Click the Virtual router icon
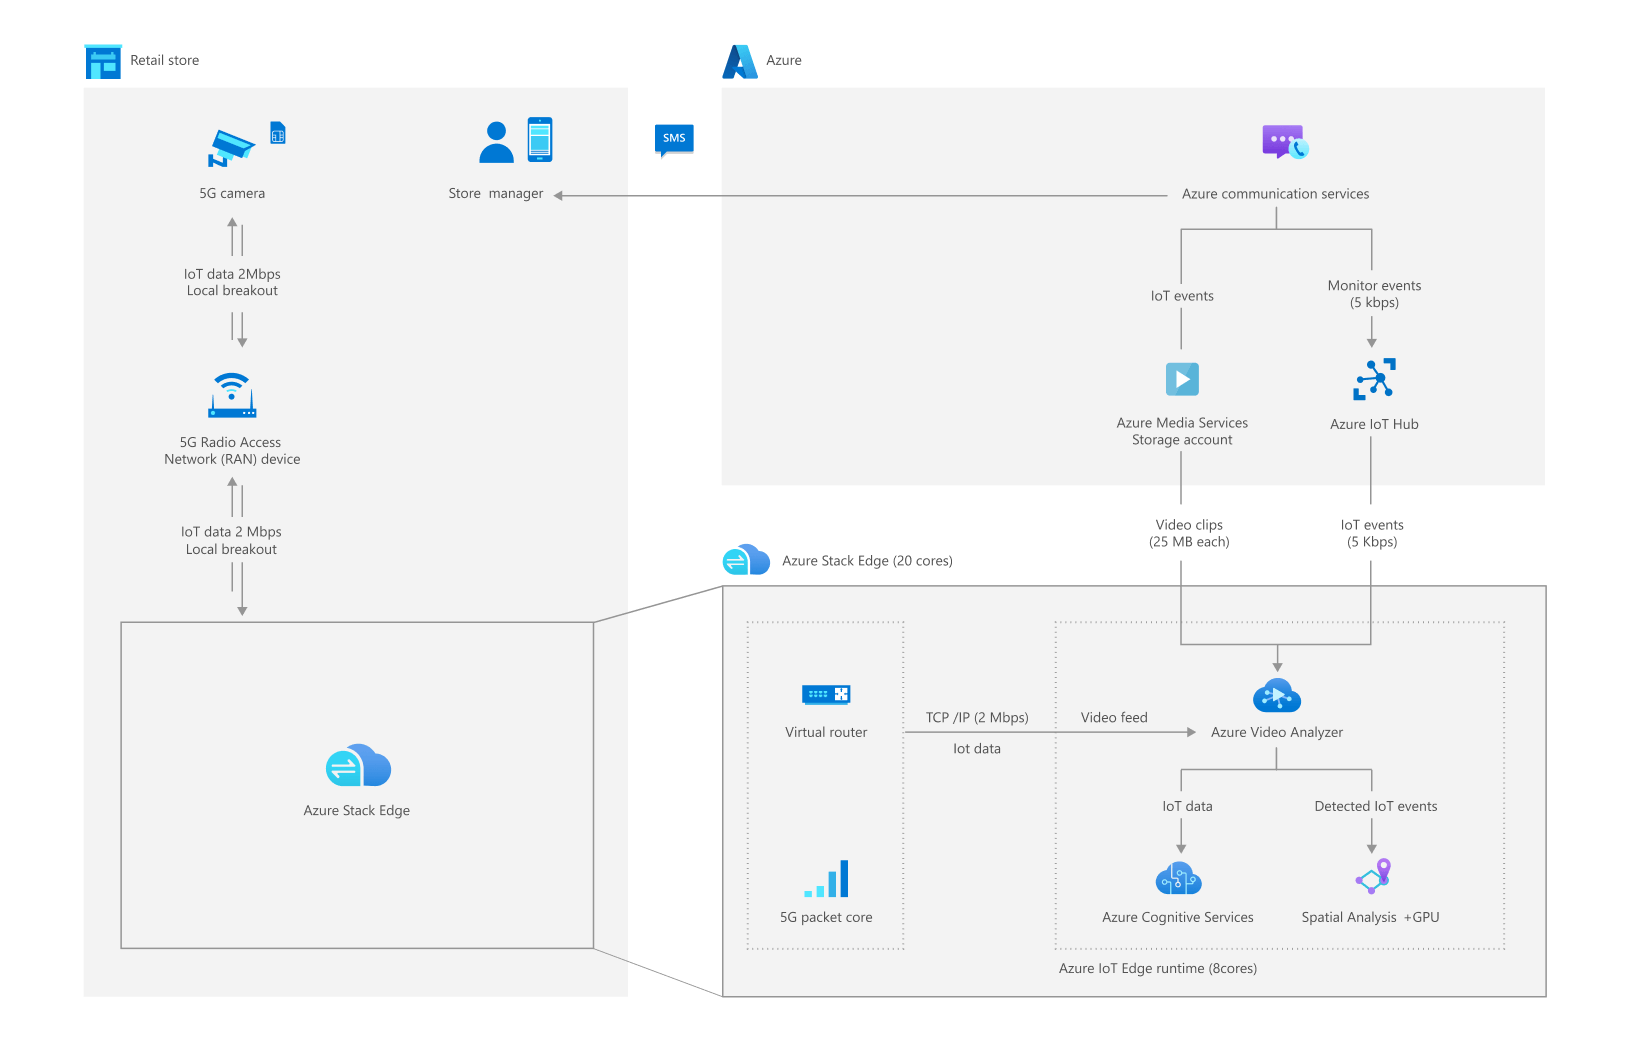The width and height of the screenshot is (1629, 1037). coord(825,694)
